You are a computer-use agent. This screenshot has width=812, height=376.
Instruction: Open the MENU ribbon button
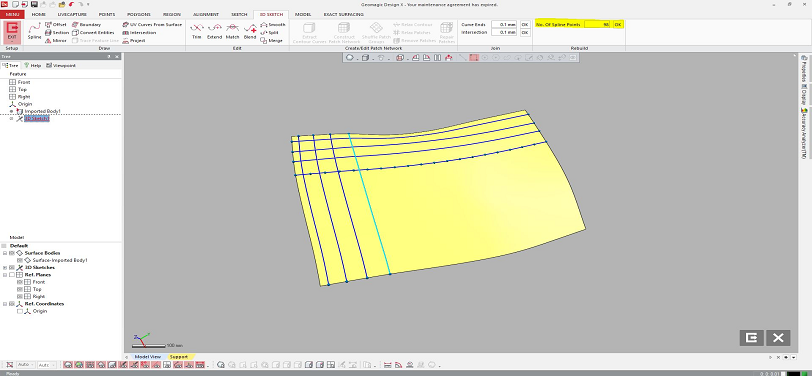coord(11,15)
